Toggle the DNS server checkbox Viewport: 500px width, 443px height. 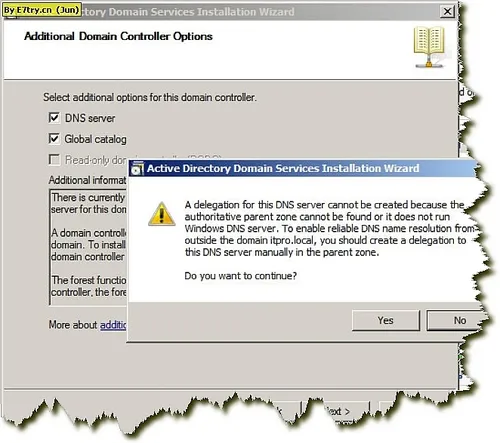[x=54, y=118]
